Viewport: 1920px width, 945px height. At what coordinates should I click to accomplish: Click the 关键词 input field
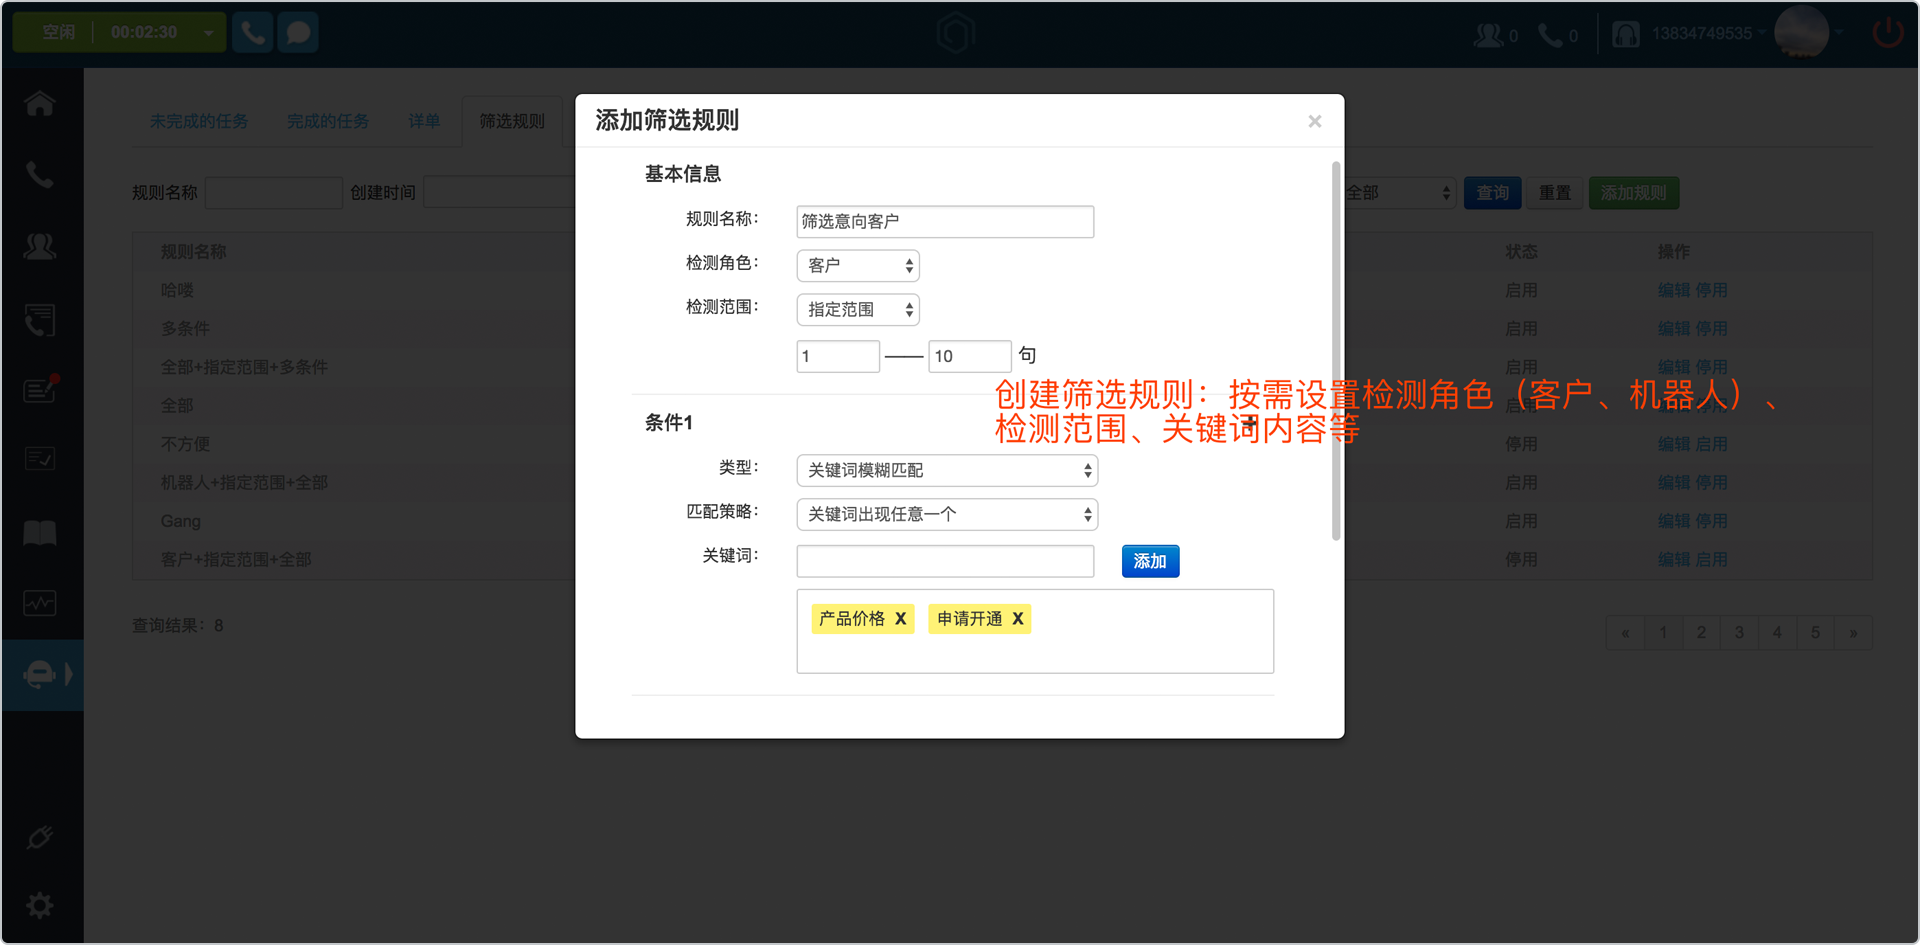[x=945, y=562]
